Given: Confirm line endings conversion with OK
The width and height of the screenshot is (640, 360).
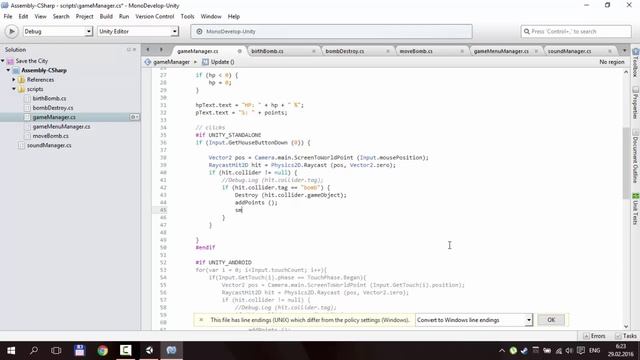Looking at the screenshot, I should click(x=551, y=320).
